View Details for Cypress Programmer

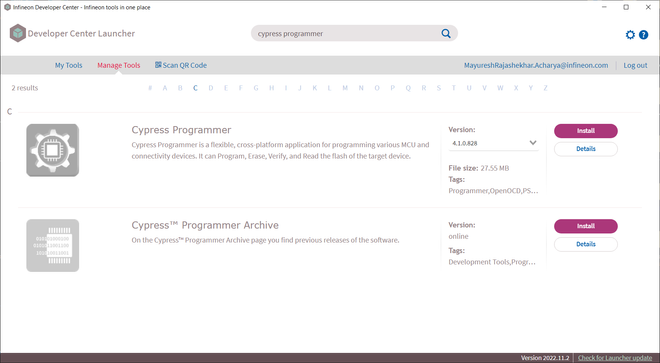tap(585, 149)
